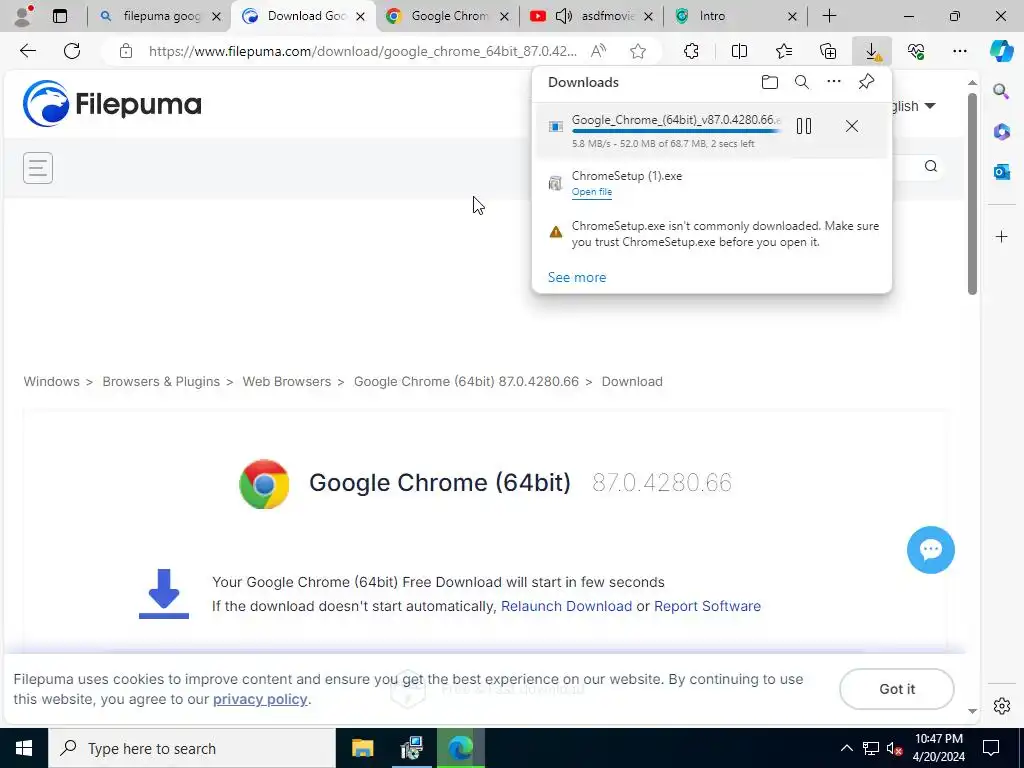Open the Edge profile icon
Image resolution: width=1024 pixels, height=768 pixels.
(x=23, y=16)
